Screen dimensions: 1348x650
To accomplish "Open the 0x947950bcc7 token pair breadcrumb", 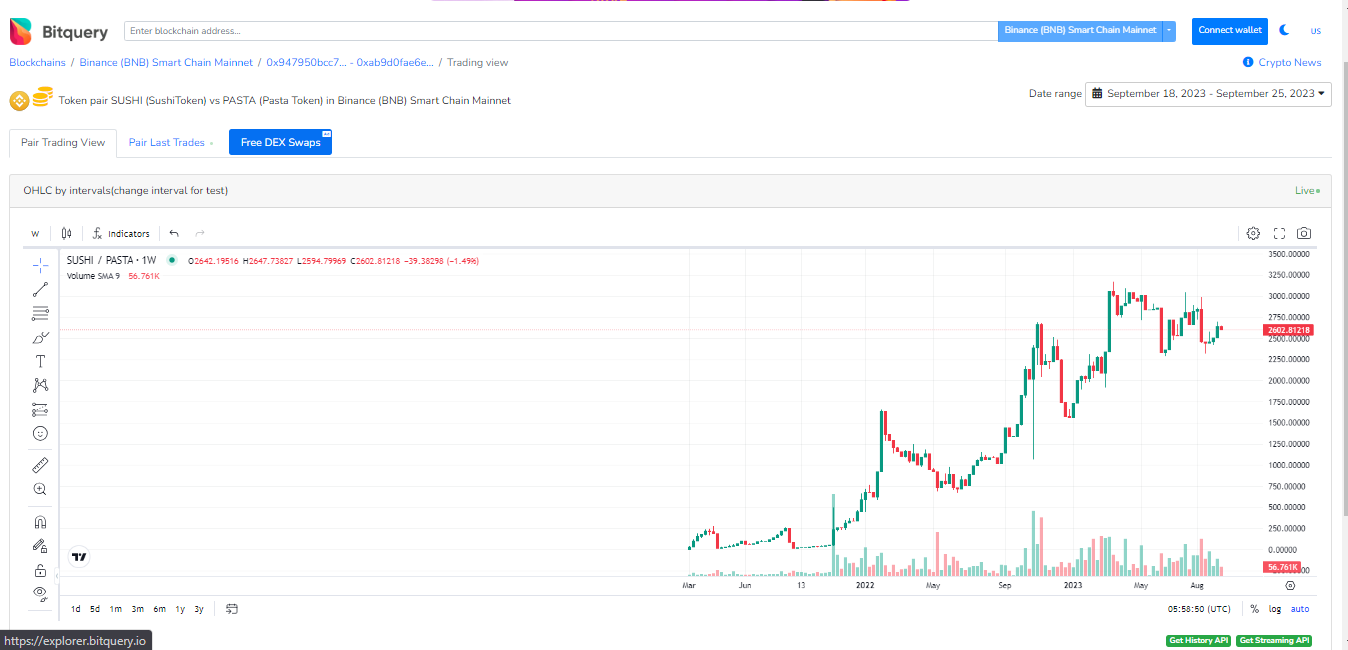I will tap(350, 62).
